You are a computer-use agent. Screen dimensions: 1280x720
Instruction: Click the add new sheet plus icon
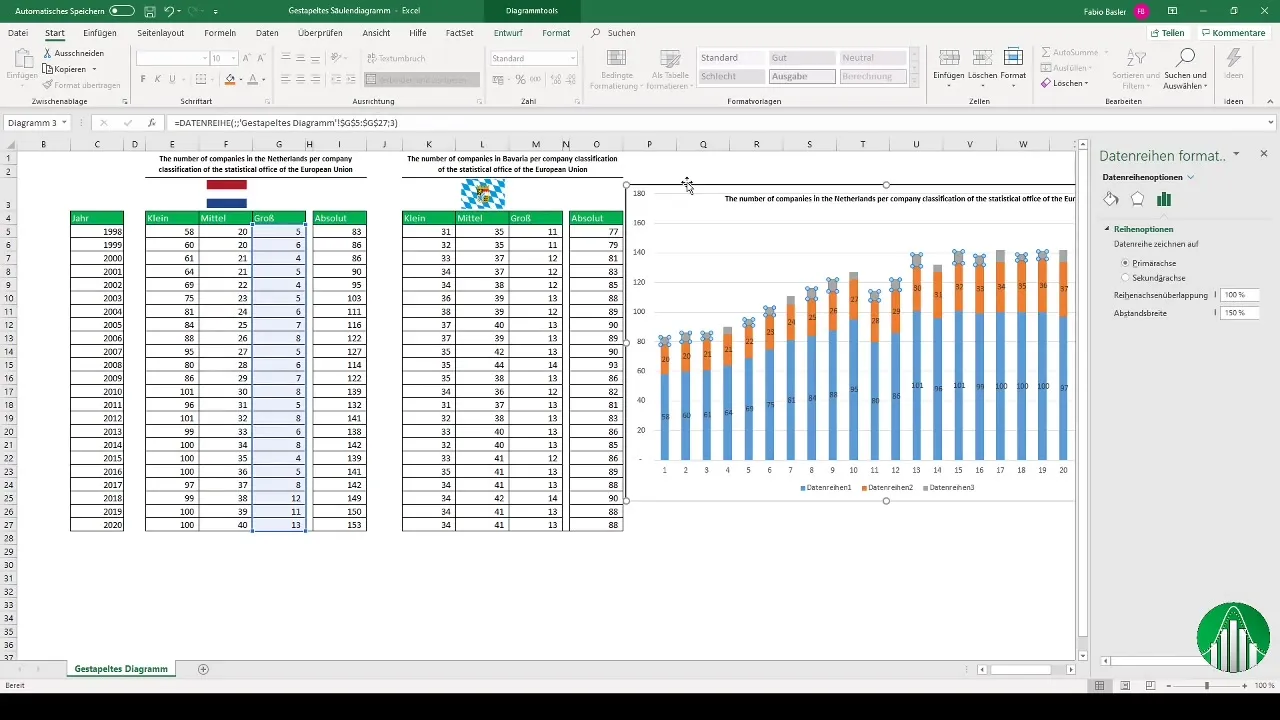tap(203, 668)
